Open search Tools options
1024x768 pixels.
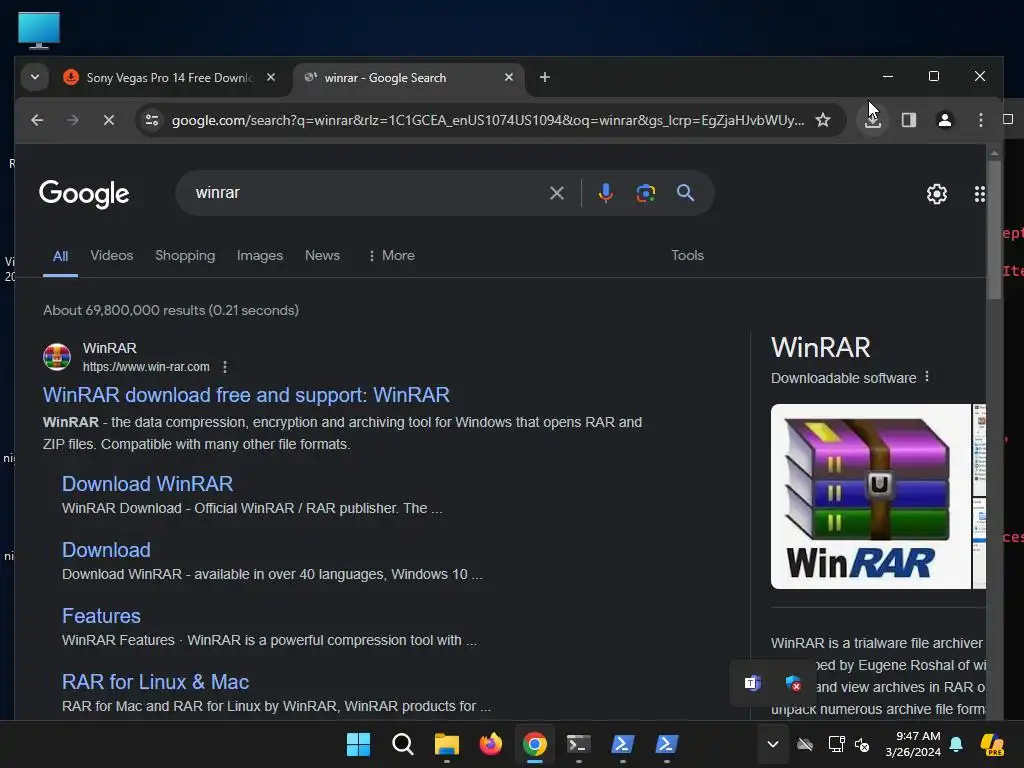click(688, 255)
